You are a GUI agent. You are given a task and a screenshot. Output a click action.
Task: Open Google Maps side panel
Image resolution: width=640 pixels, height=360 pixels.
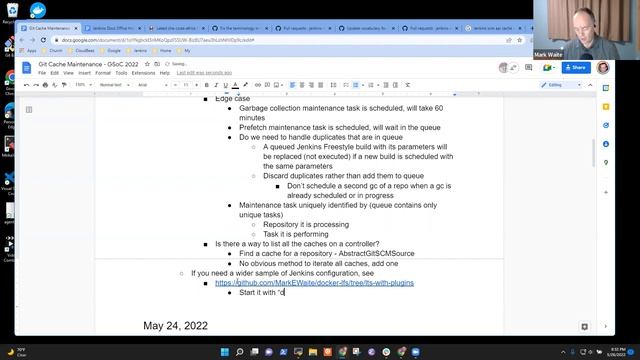pyautogui.click(x=606, y=162)
